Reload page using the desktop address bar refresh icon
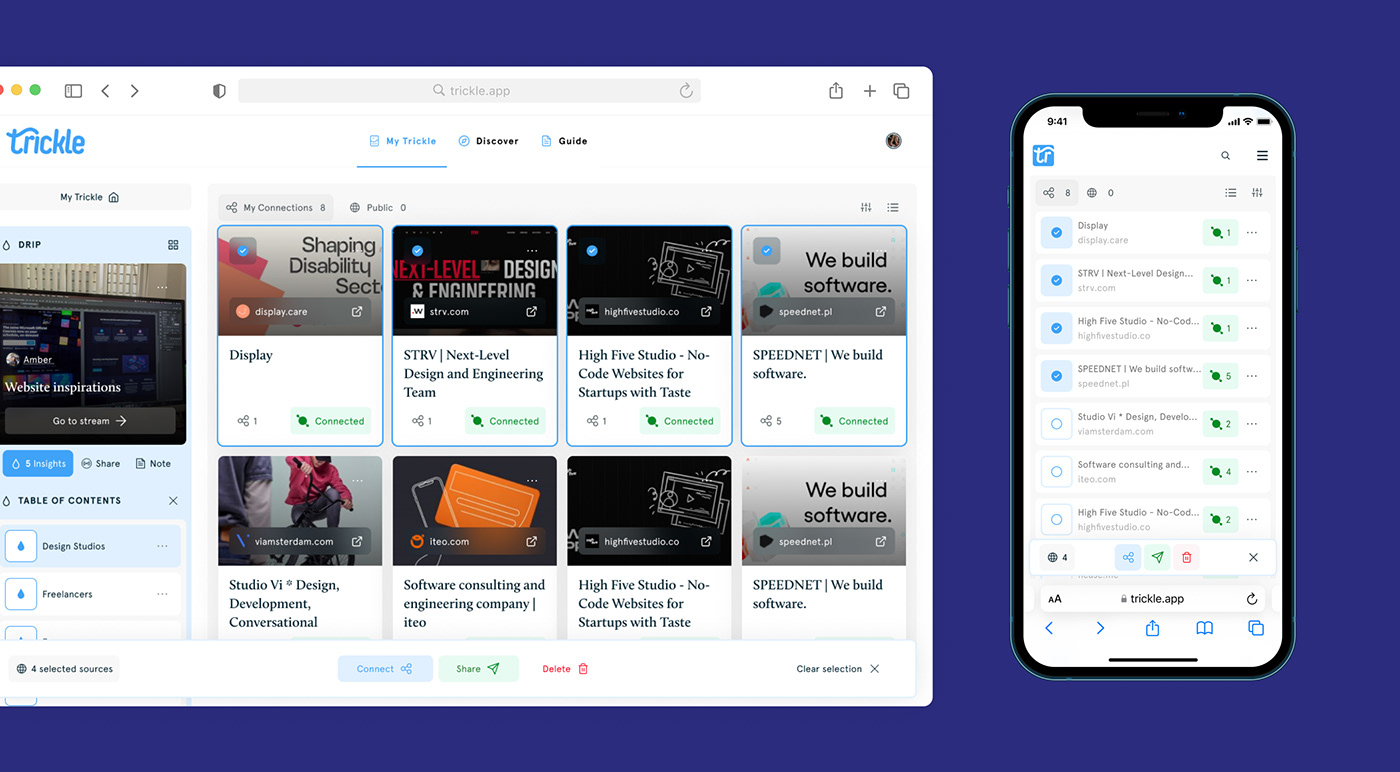This screenshot has height=772, width=1400. pyautogui.click(x=686, y=91)
